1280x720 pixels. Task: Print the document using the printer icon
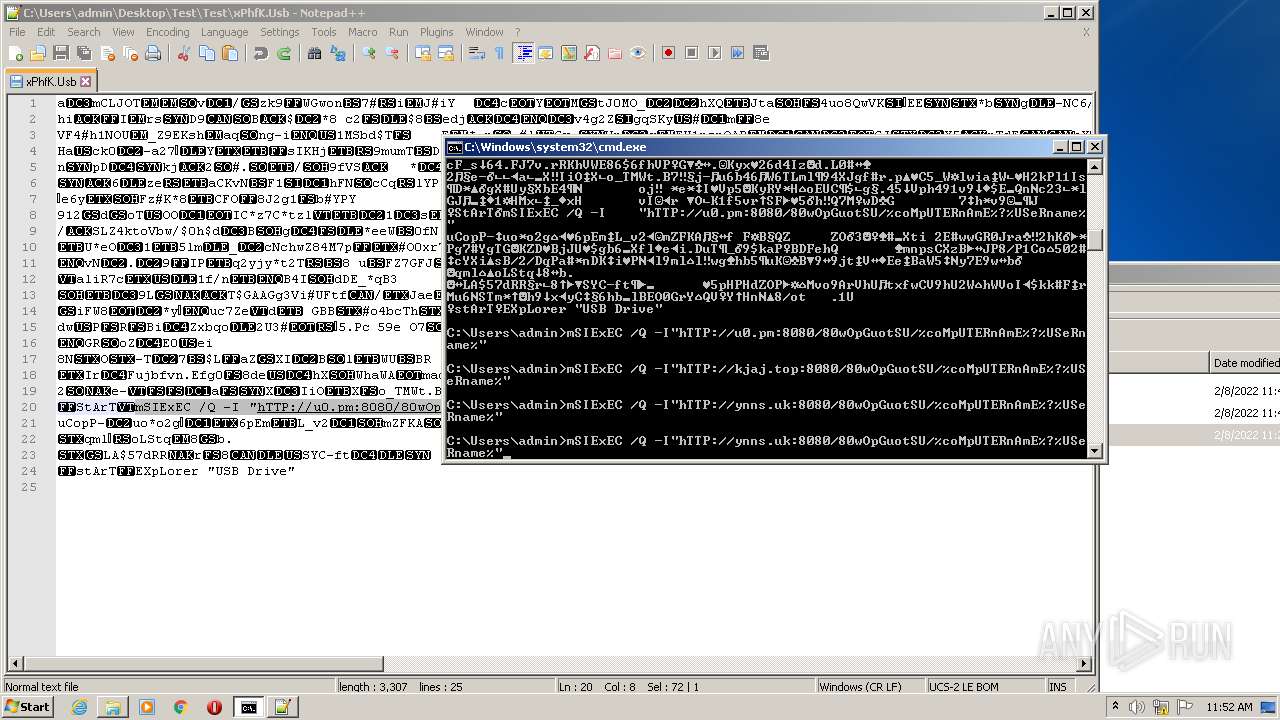pyautogui.click(x=152, y=53)
